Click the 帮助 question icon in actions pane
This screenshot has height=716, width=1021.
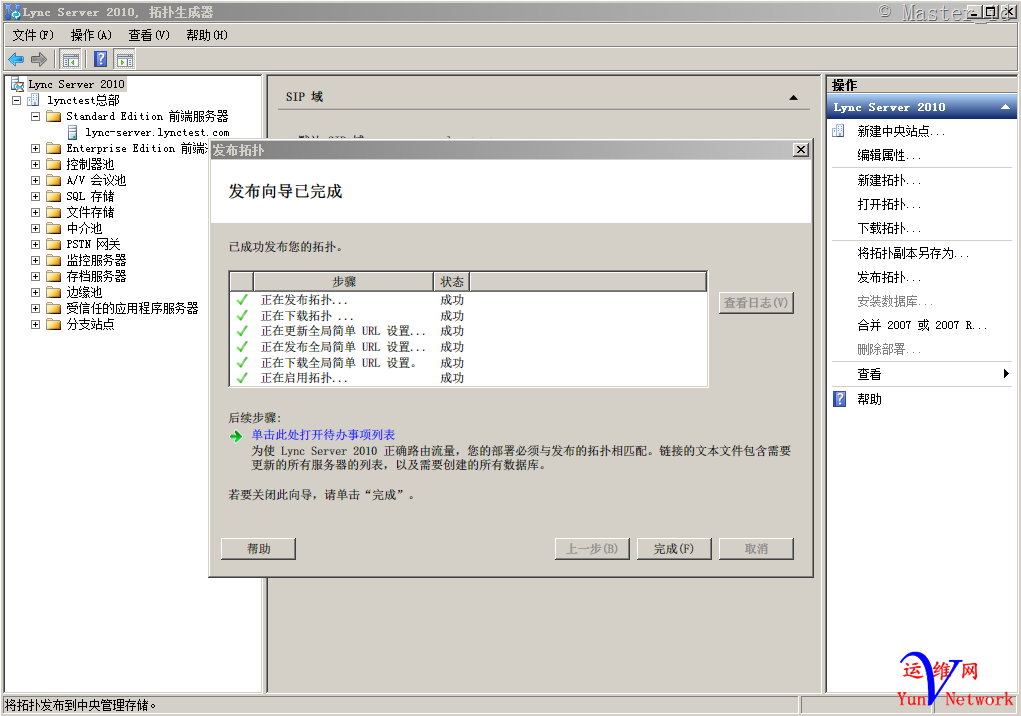840,399
